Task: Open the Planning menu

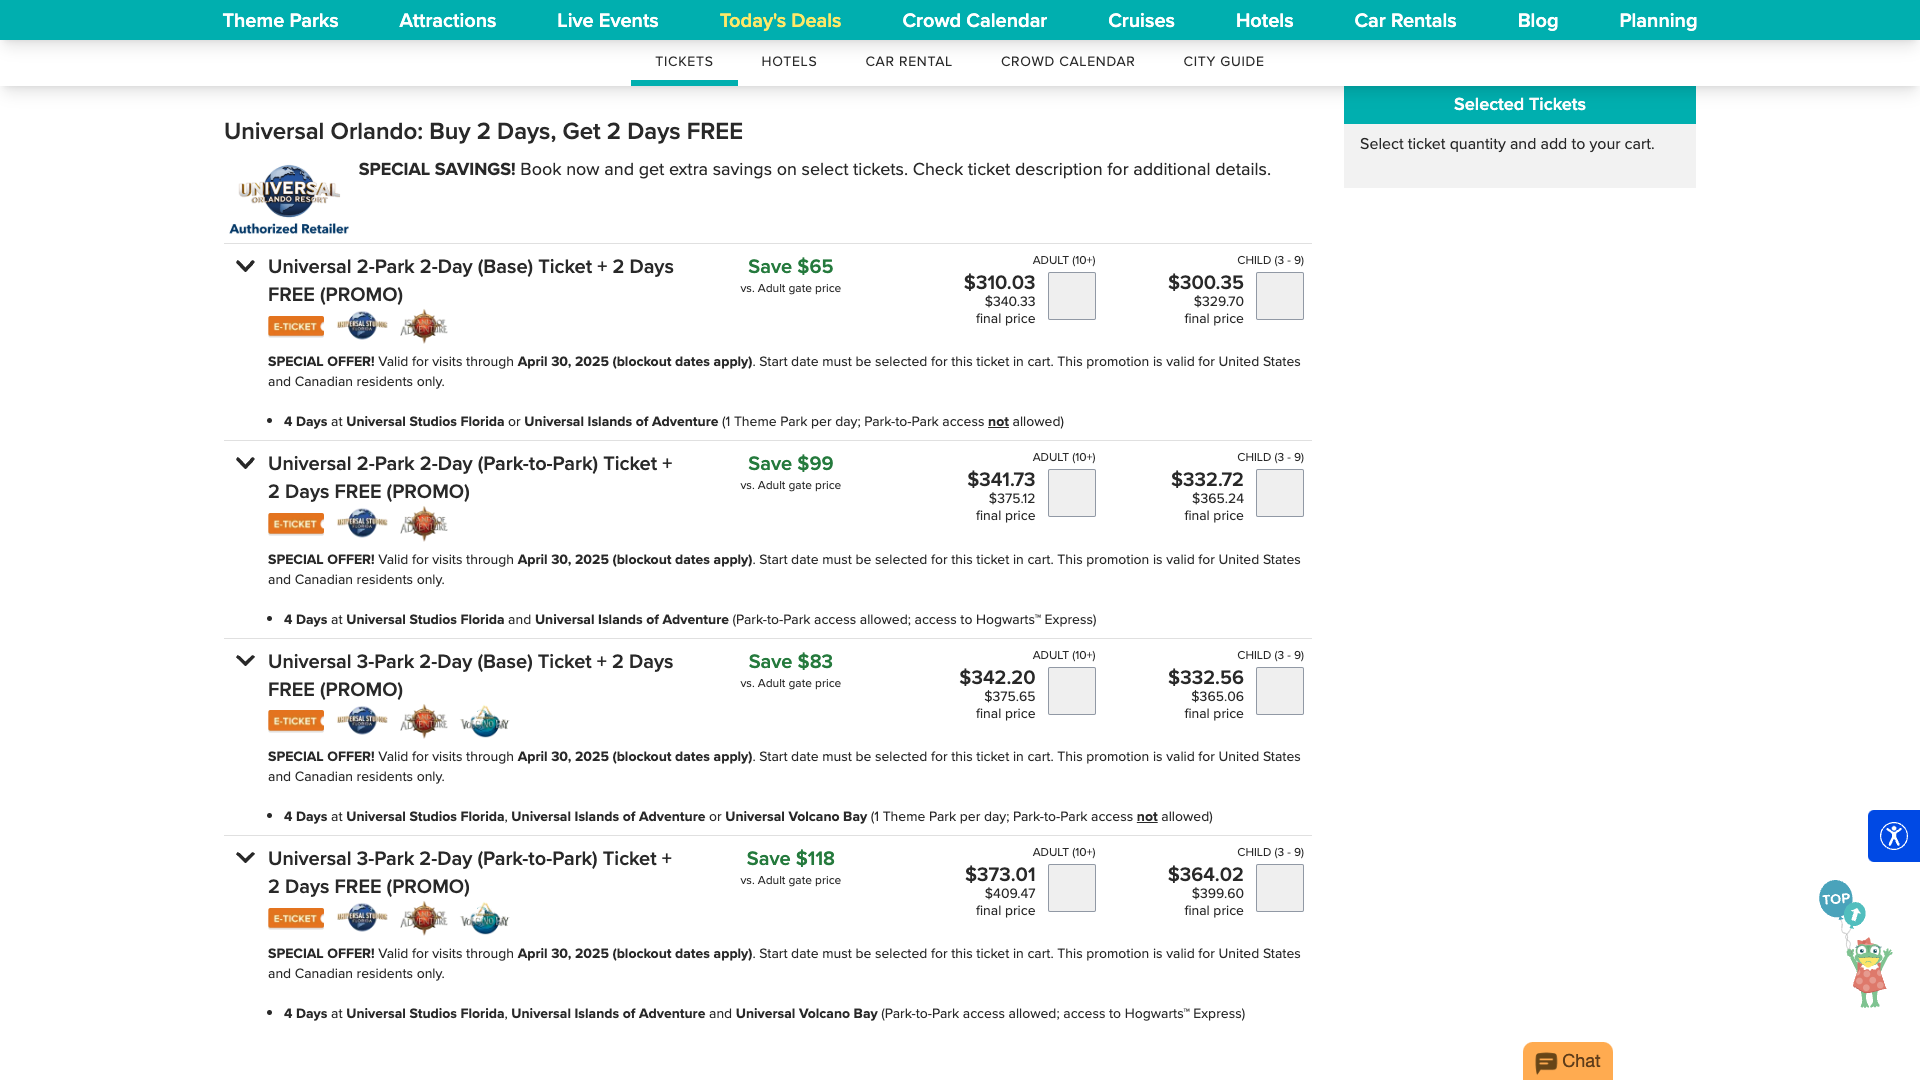Action: [x=1658, y=20]
